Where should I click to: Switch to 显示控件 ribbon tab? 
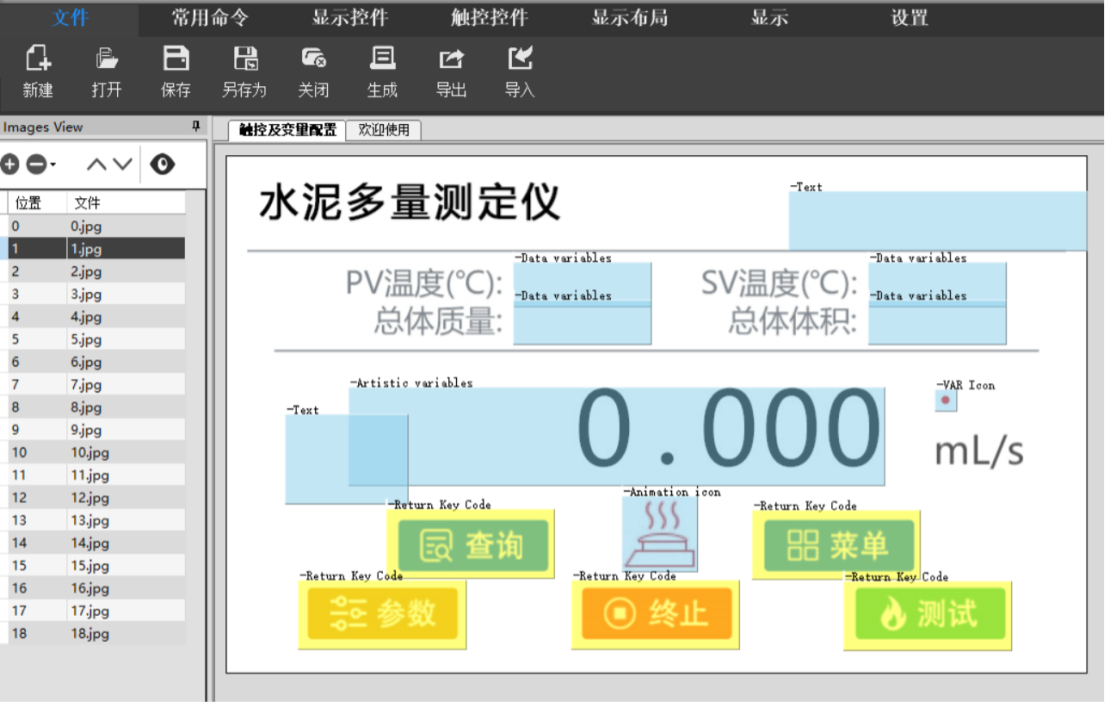(x=350, y=18)
